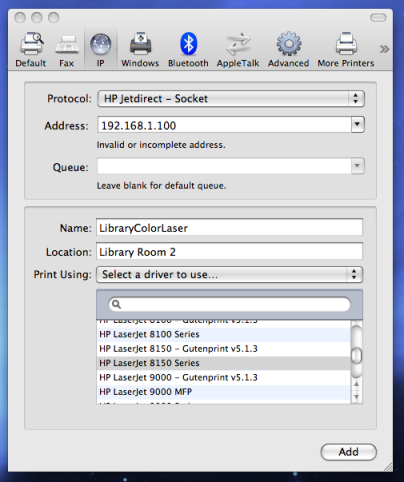Click the driver list scrollbar thumb

[357, 355]
